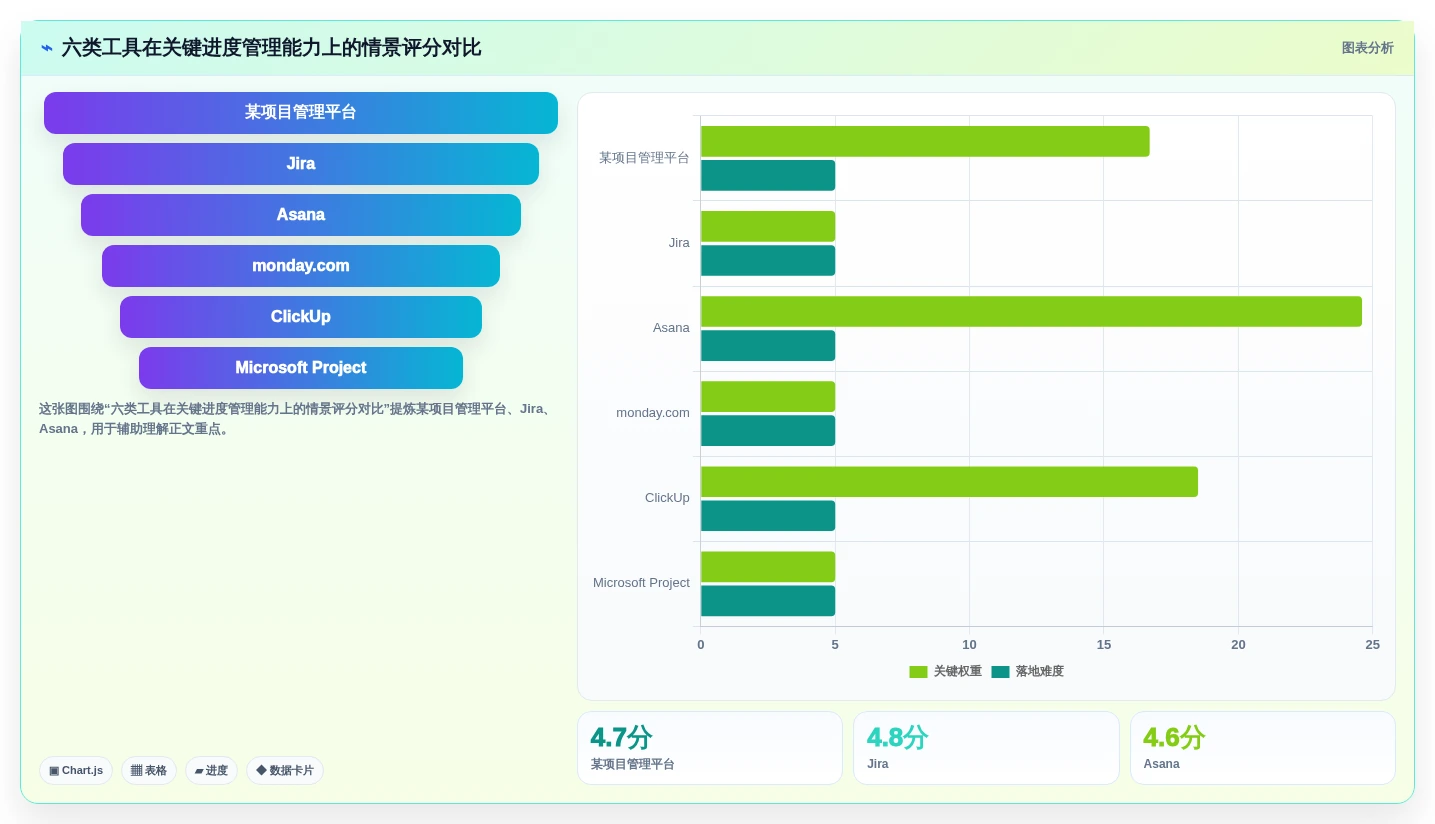Click the Jira y-axis label in chart
This screenshot has width=1435, height=824.
(679, 243)
